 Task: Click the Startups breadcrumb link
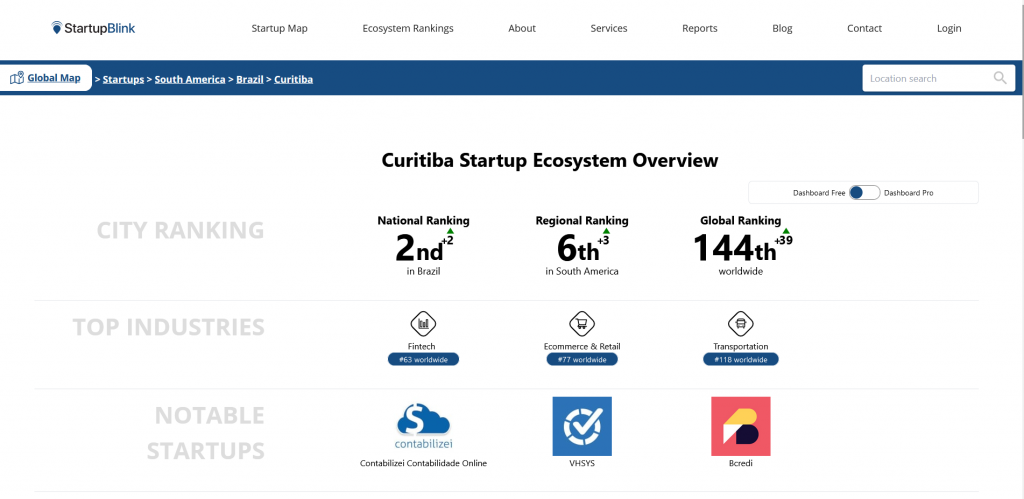(123, 80)
